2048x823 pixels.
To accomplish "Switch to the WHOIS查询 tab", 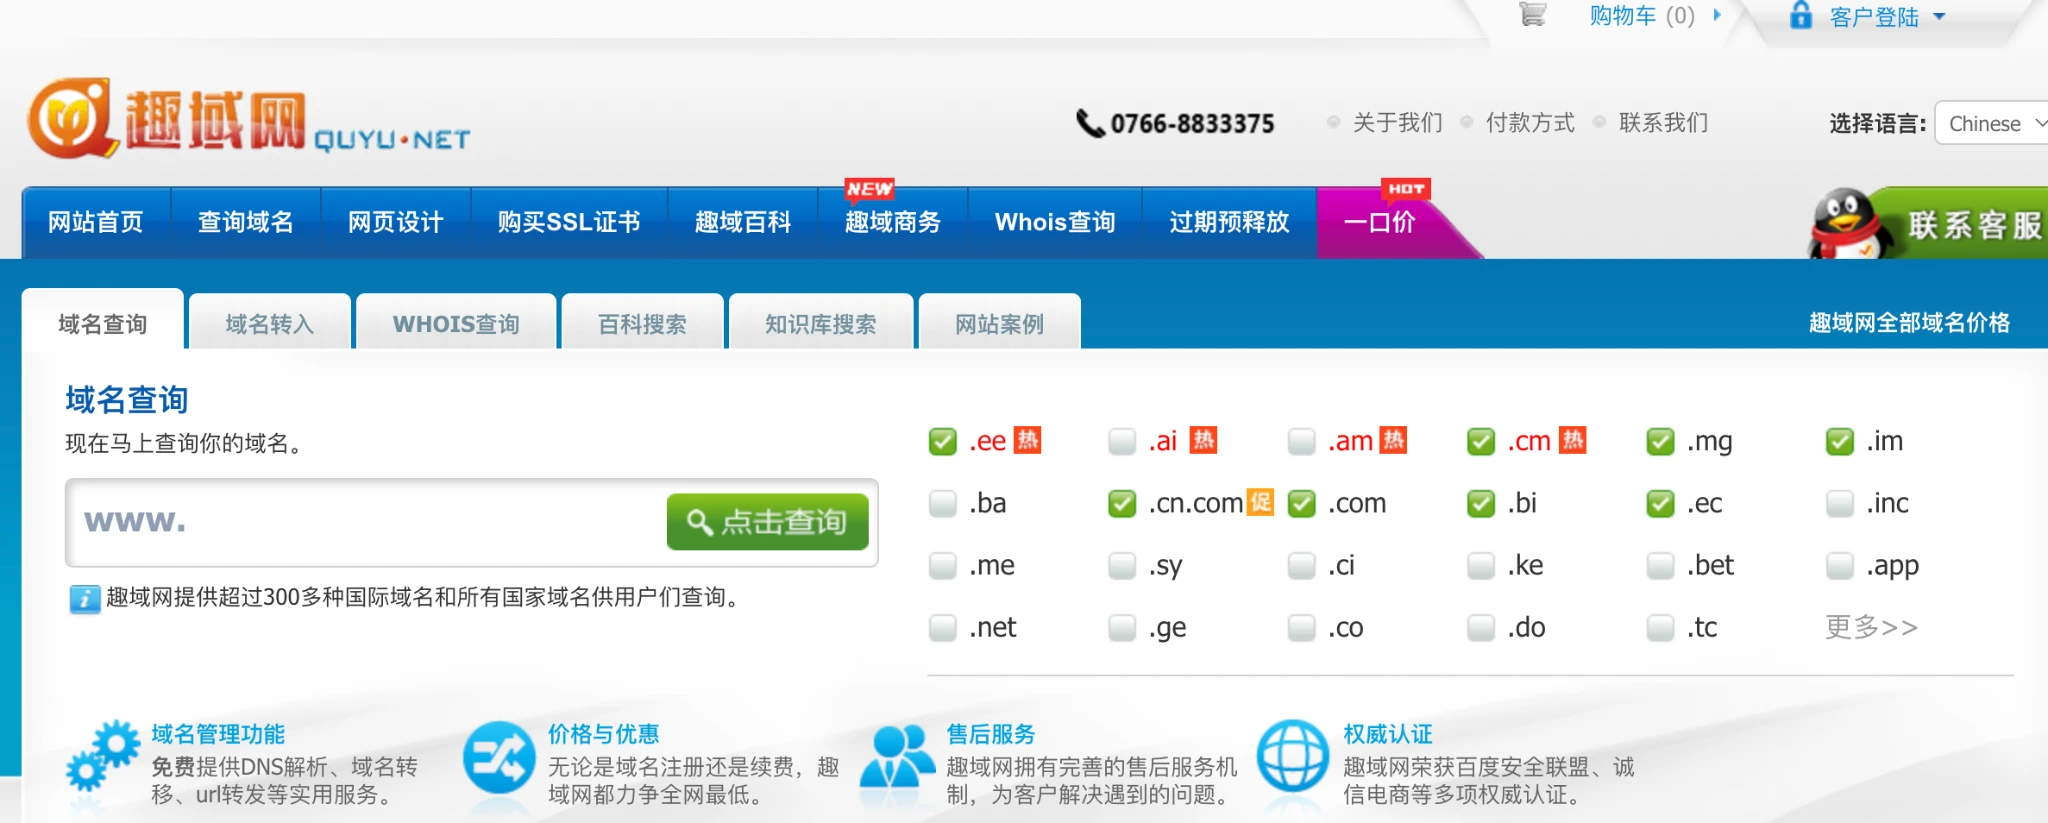I will (456, 324).
